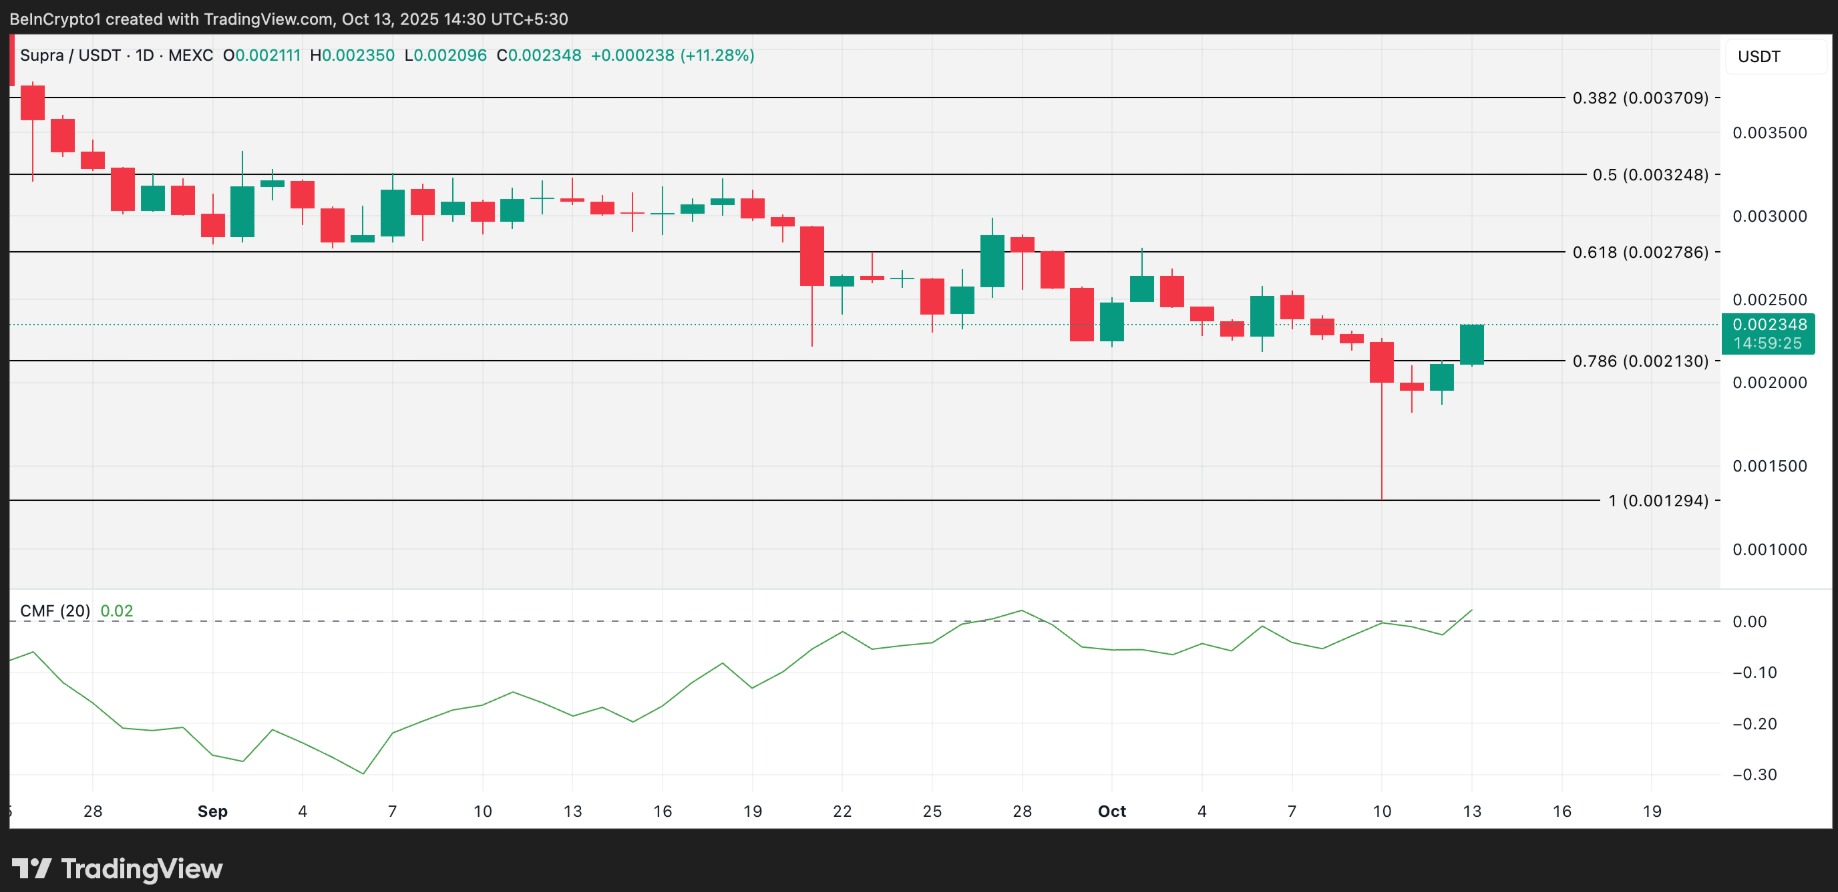Image resolution: width=1838 pixels, height=892 pixels.
Task: Click the 22 date label on time axis
Action: point(842,812)
